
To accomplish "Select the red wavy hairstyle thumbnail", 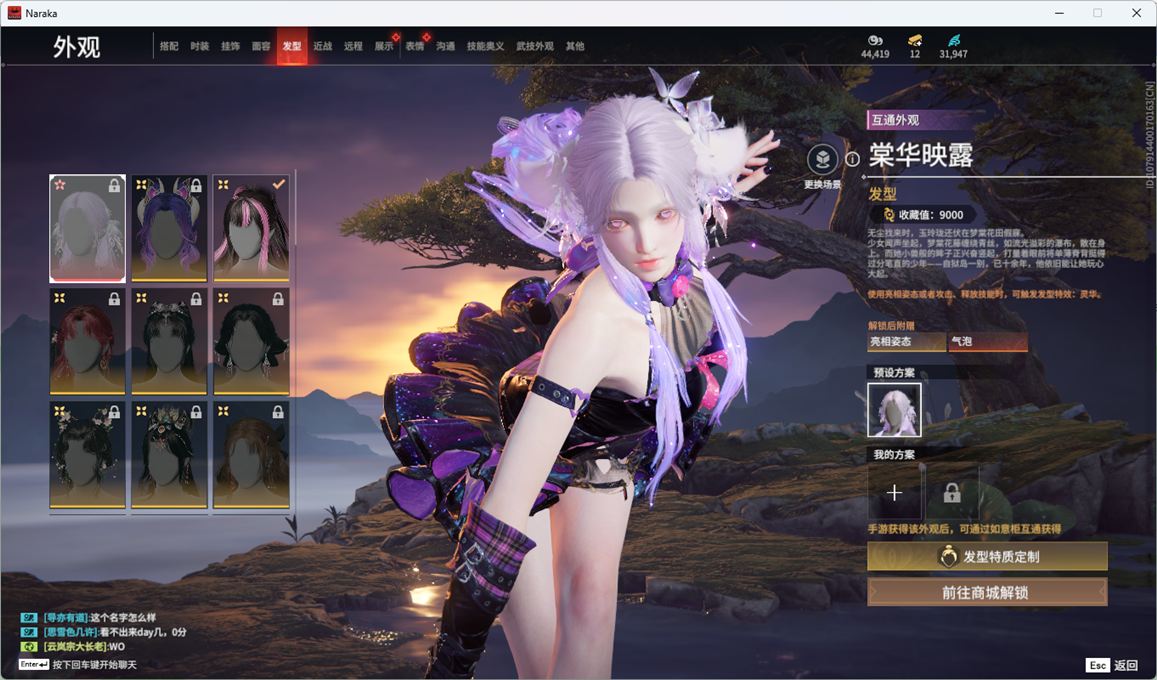I will click(x=87, y=341).
